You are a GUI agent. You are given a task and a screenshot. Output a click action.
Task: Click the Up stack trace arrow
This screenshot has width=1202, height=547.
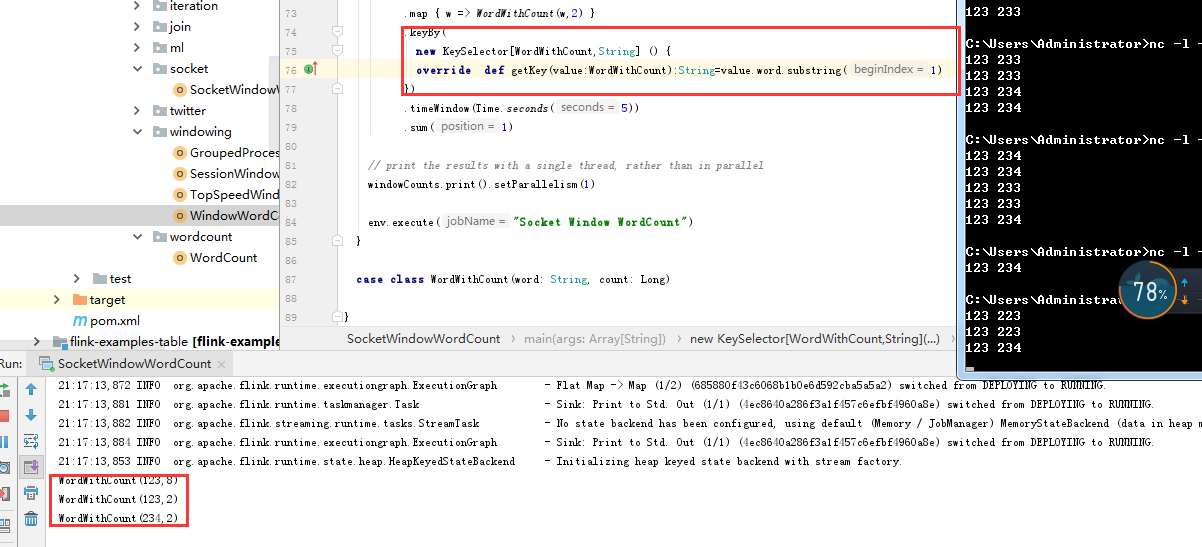pos(31,389)
